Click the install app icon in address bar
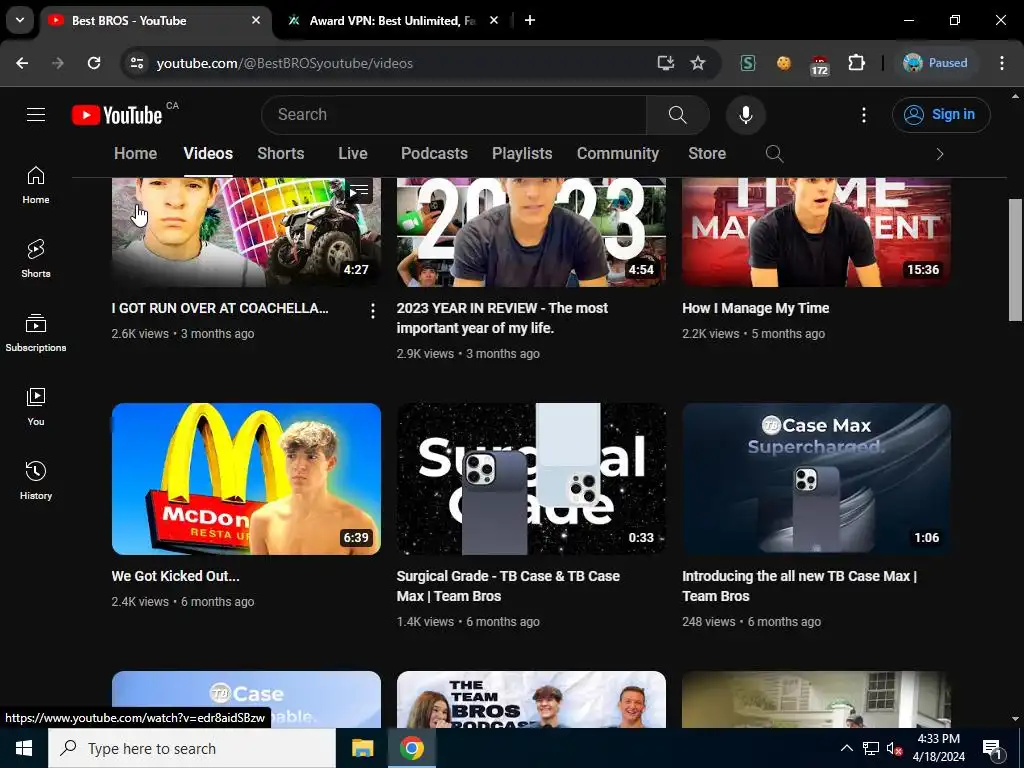This screenshot has width=1024, height=768. coord(665,63)
